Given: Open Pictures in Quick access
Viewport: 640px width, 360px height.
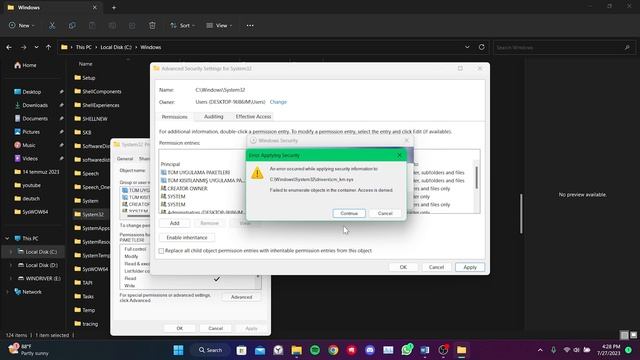Looking at the screenshot, I should coord(27,132).
